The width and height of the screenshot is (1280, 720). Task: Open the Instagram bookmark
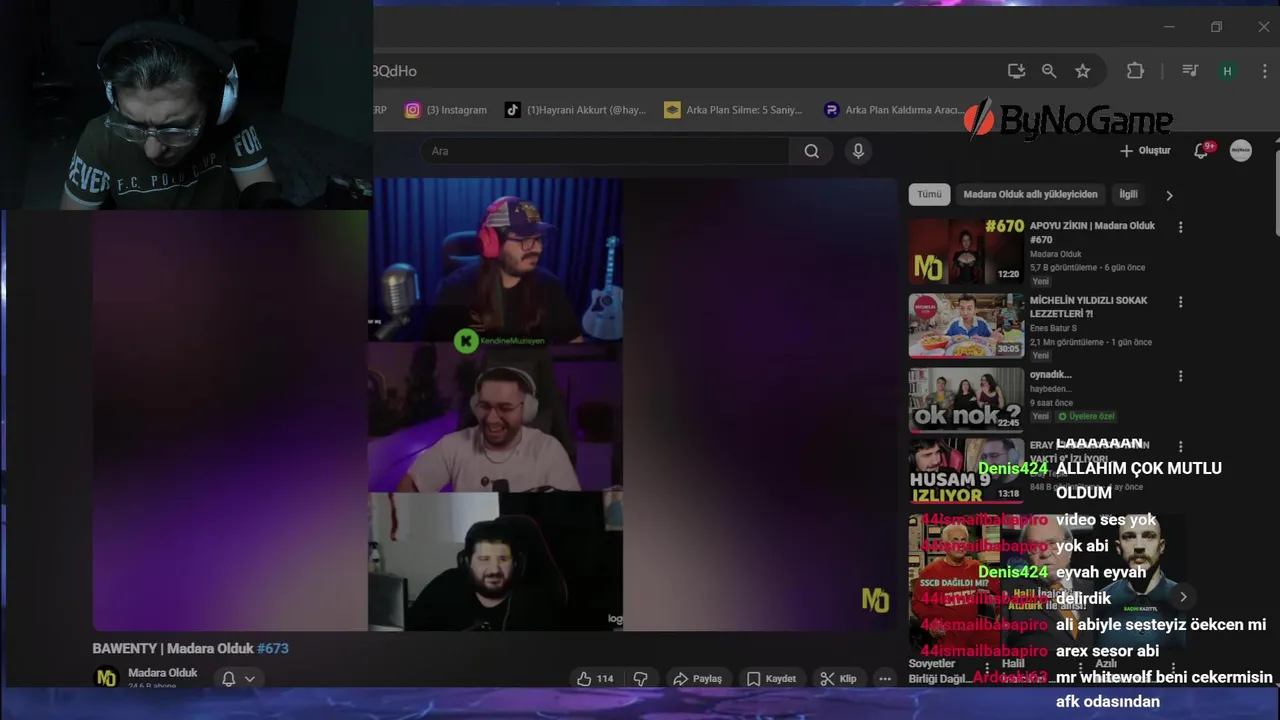(x=446, y=110)
